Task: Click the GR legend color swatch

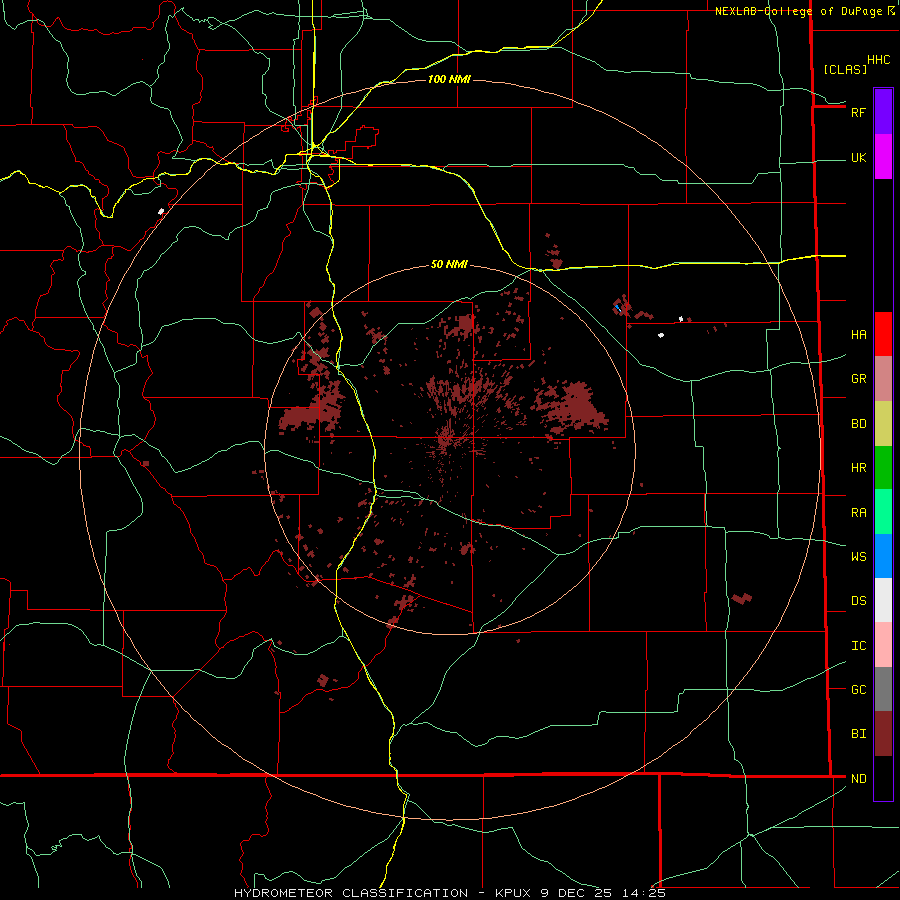Action: tap(883, 379)
